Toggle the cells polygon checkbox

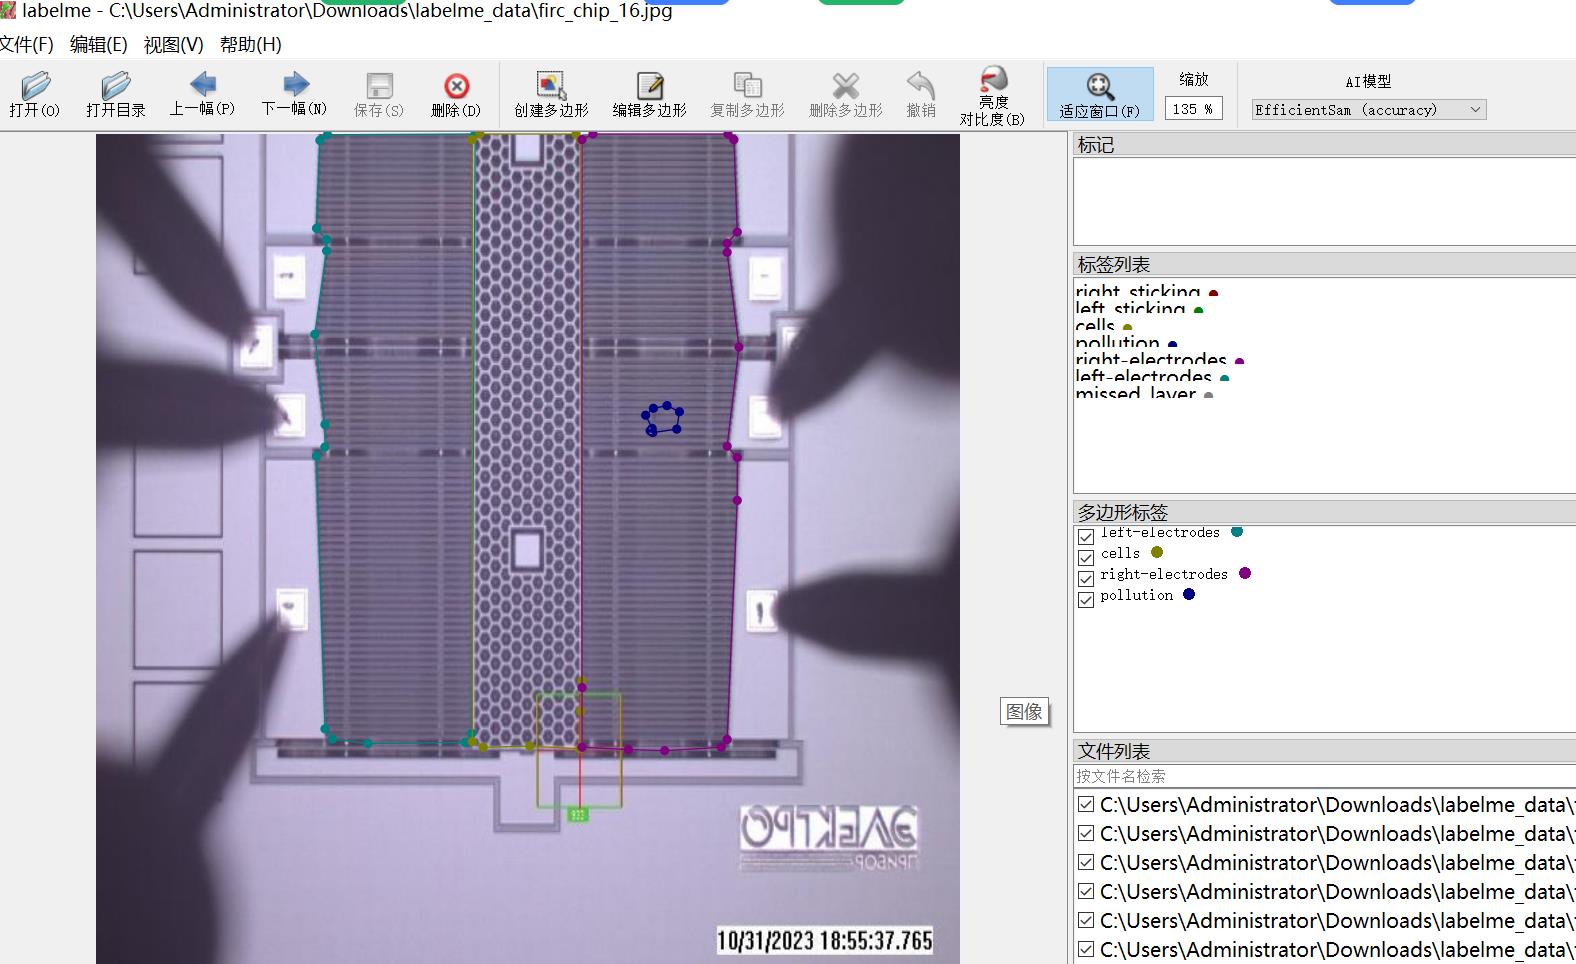[1086, 558]
